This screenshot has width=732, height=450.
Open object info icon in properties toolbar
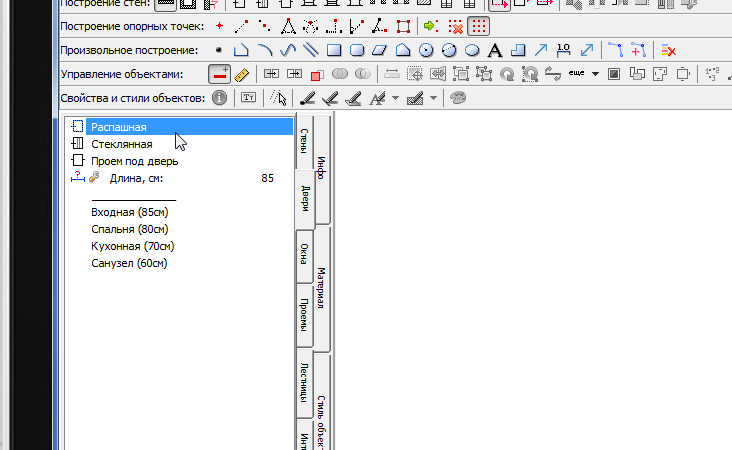point(219,98)
